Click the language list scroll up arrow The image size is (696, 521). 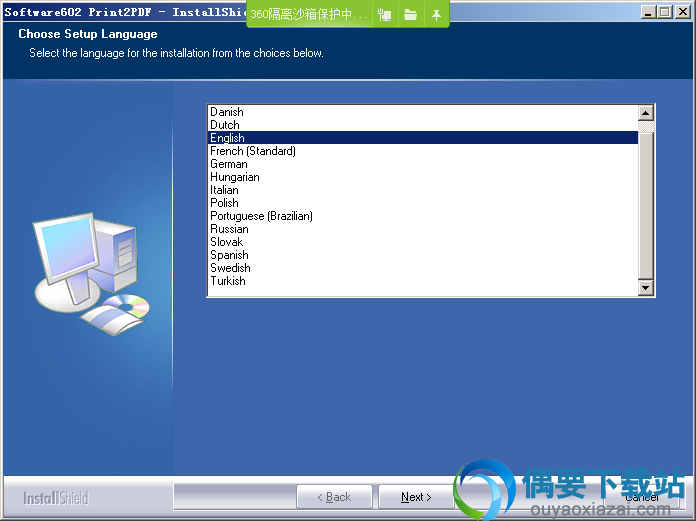pos(645,113)
